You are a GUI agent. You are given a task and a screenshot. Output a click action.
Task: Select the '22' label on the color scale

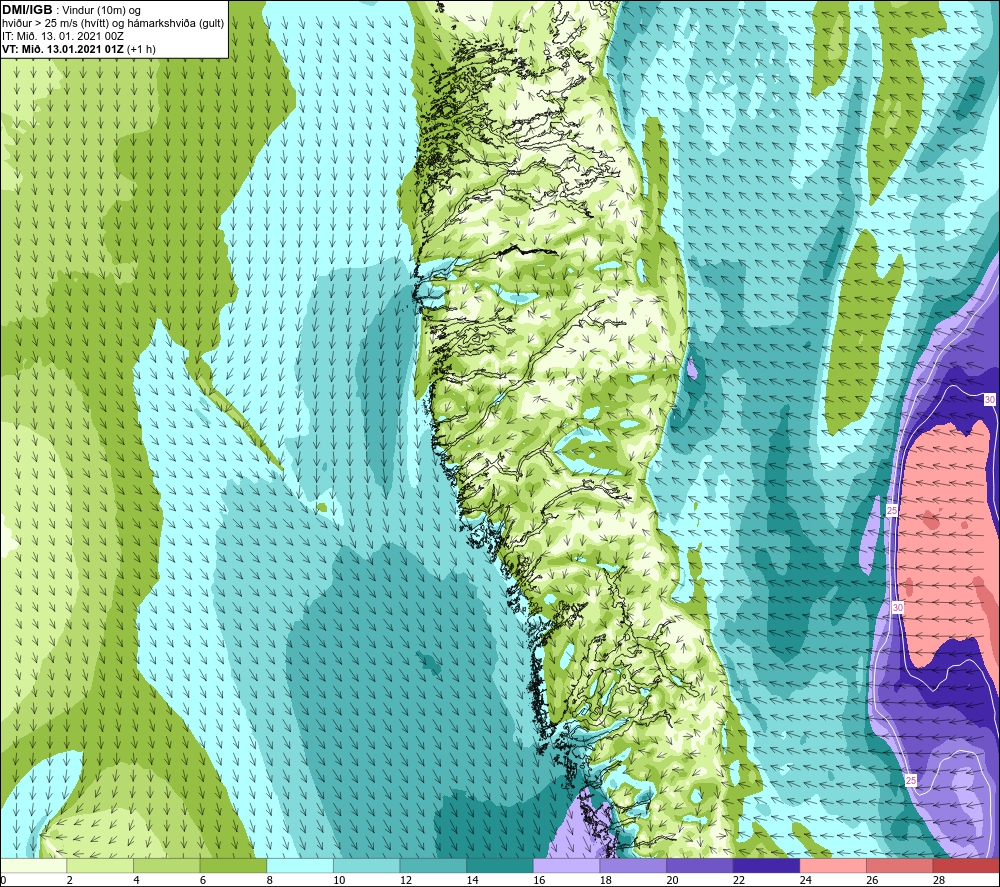point(739,880)
